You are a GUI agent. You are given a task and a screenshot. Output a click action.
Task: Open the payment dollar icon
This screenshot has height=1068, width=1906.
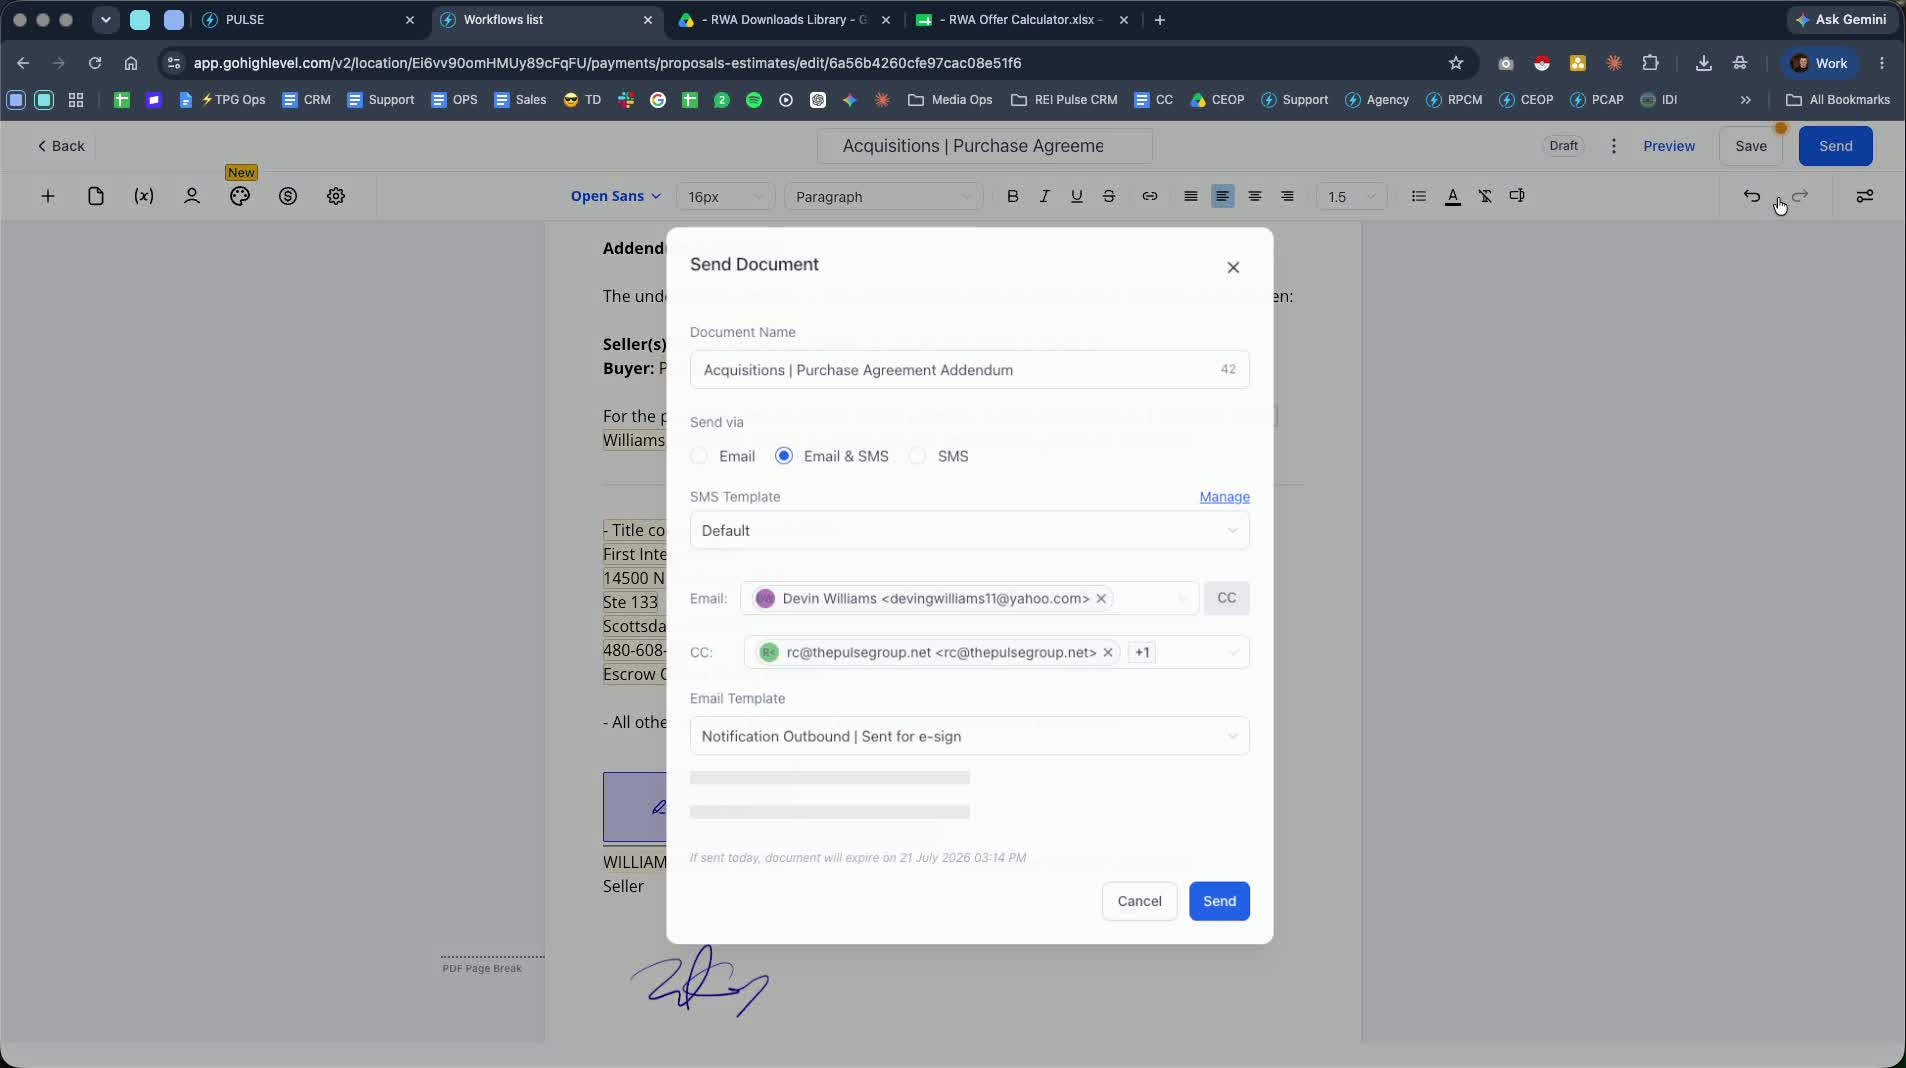pyautogui.click(x=288, y=196)
